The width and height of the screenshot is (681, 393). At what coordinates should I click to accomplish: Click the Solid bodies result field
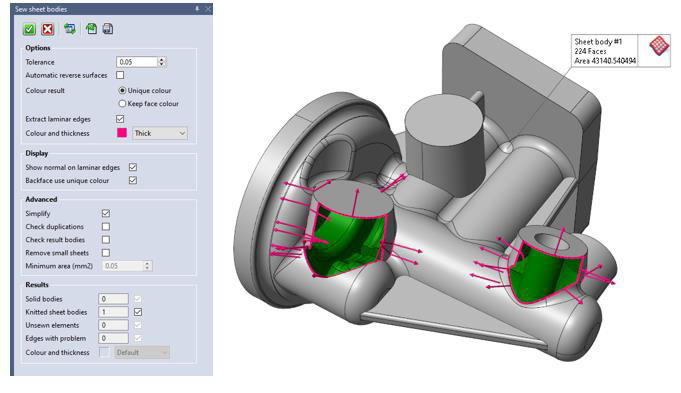click(113, 299)
